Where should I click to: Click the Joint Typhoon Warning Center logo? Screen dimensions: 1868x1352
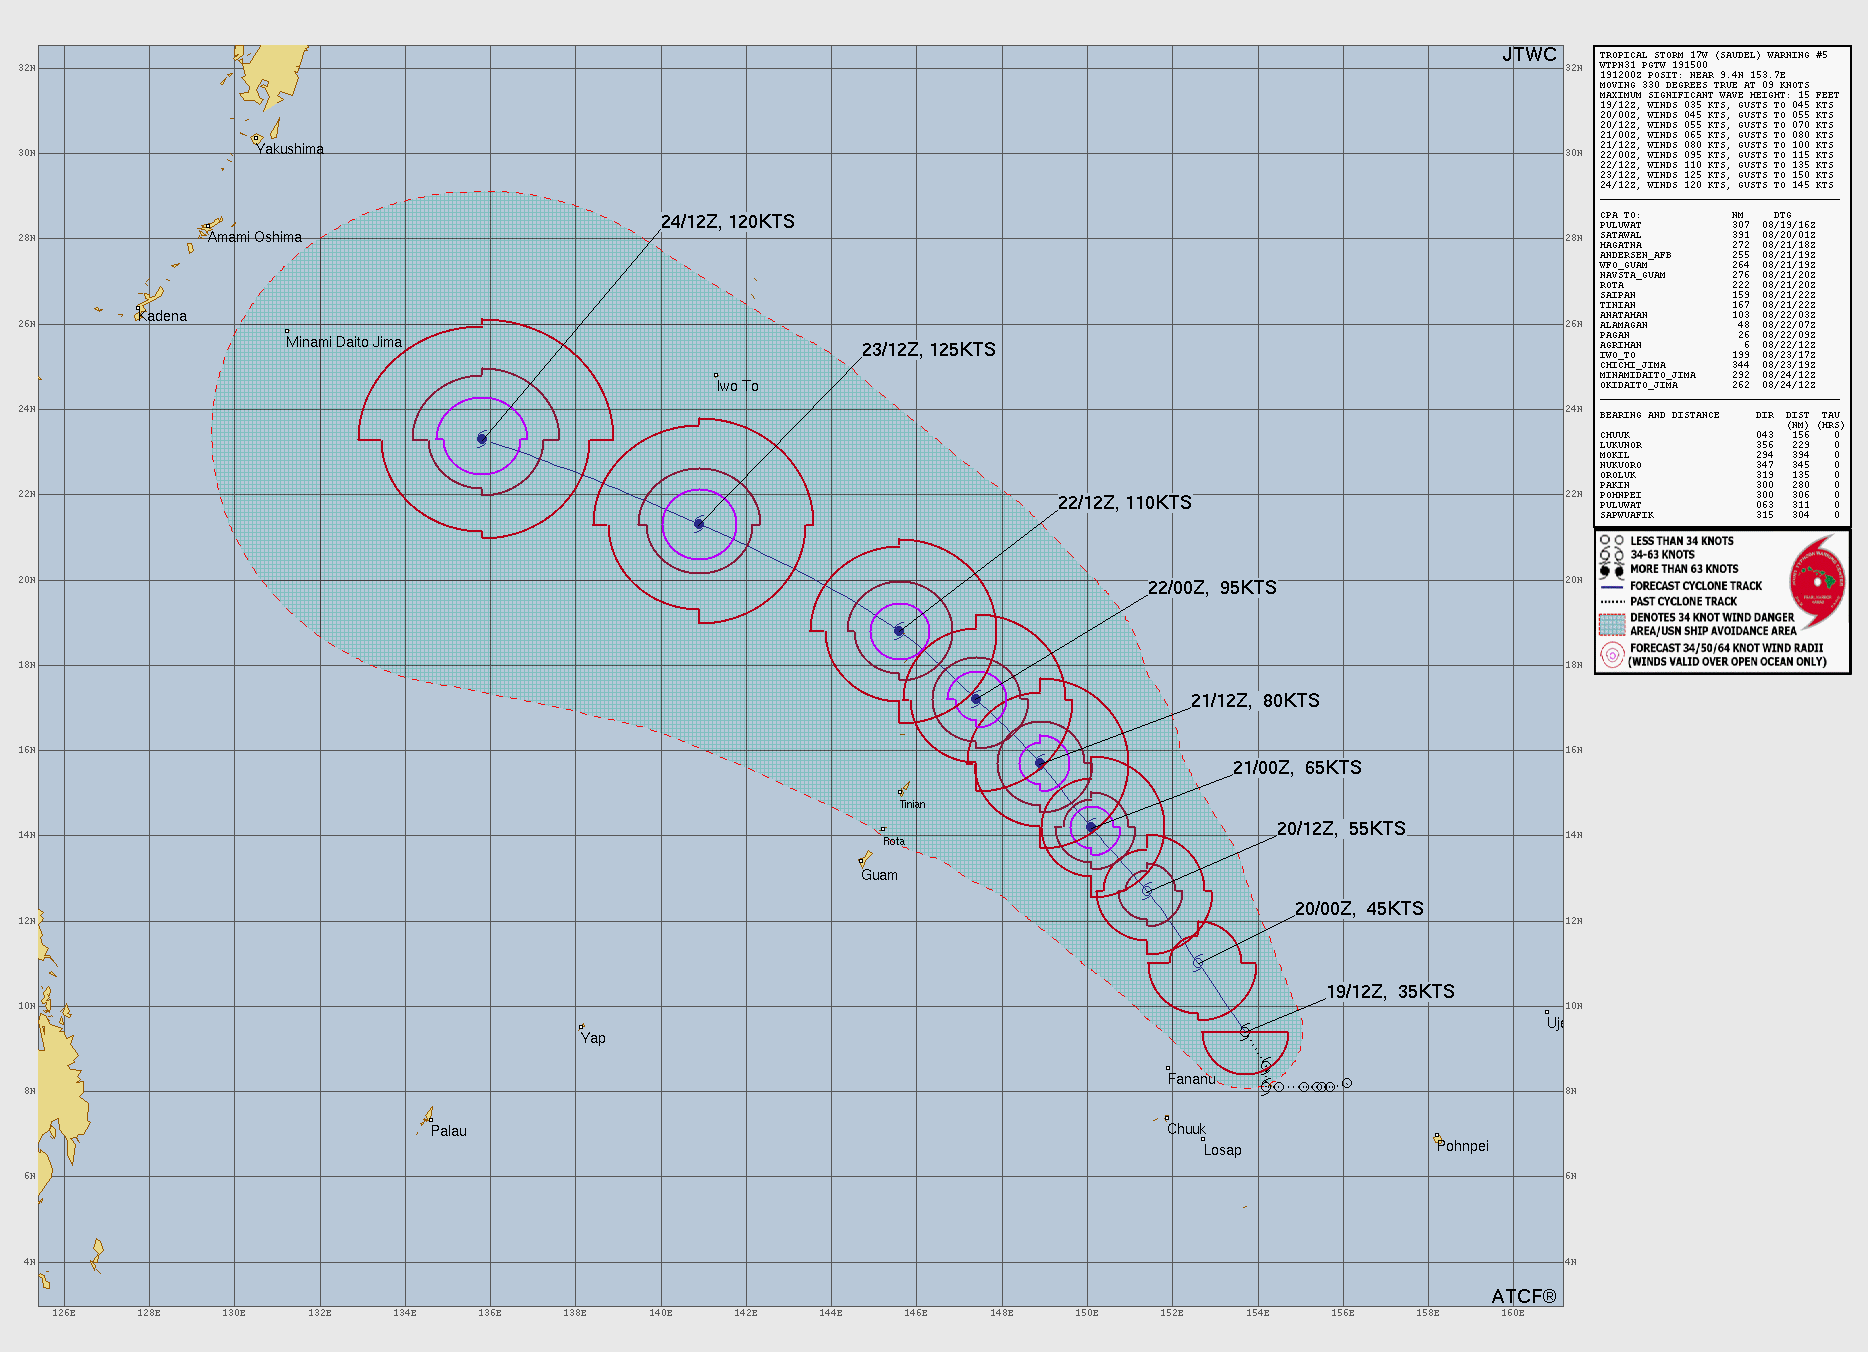pos(1817,580)
